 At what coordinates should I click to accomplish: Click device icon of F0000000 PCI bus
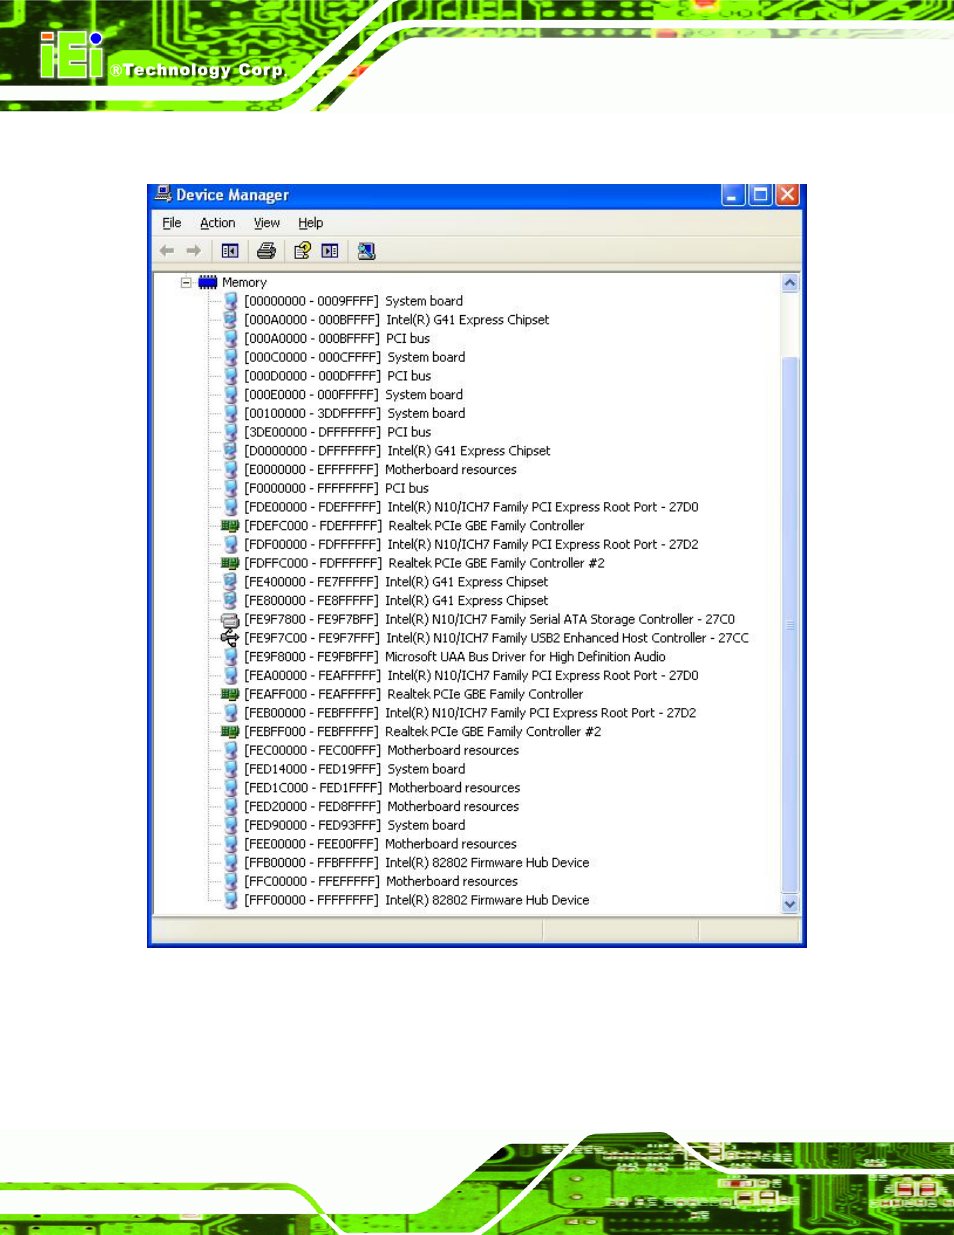click(x=231, y=488)
